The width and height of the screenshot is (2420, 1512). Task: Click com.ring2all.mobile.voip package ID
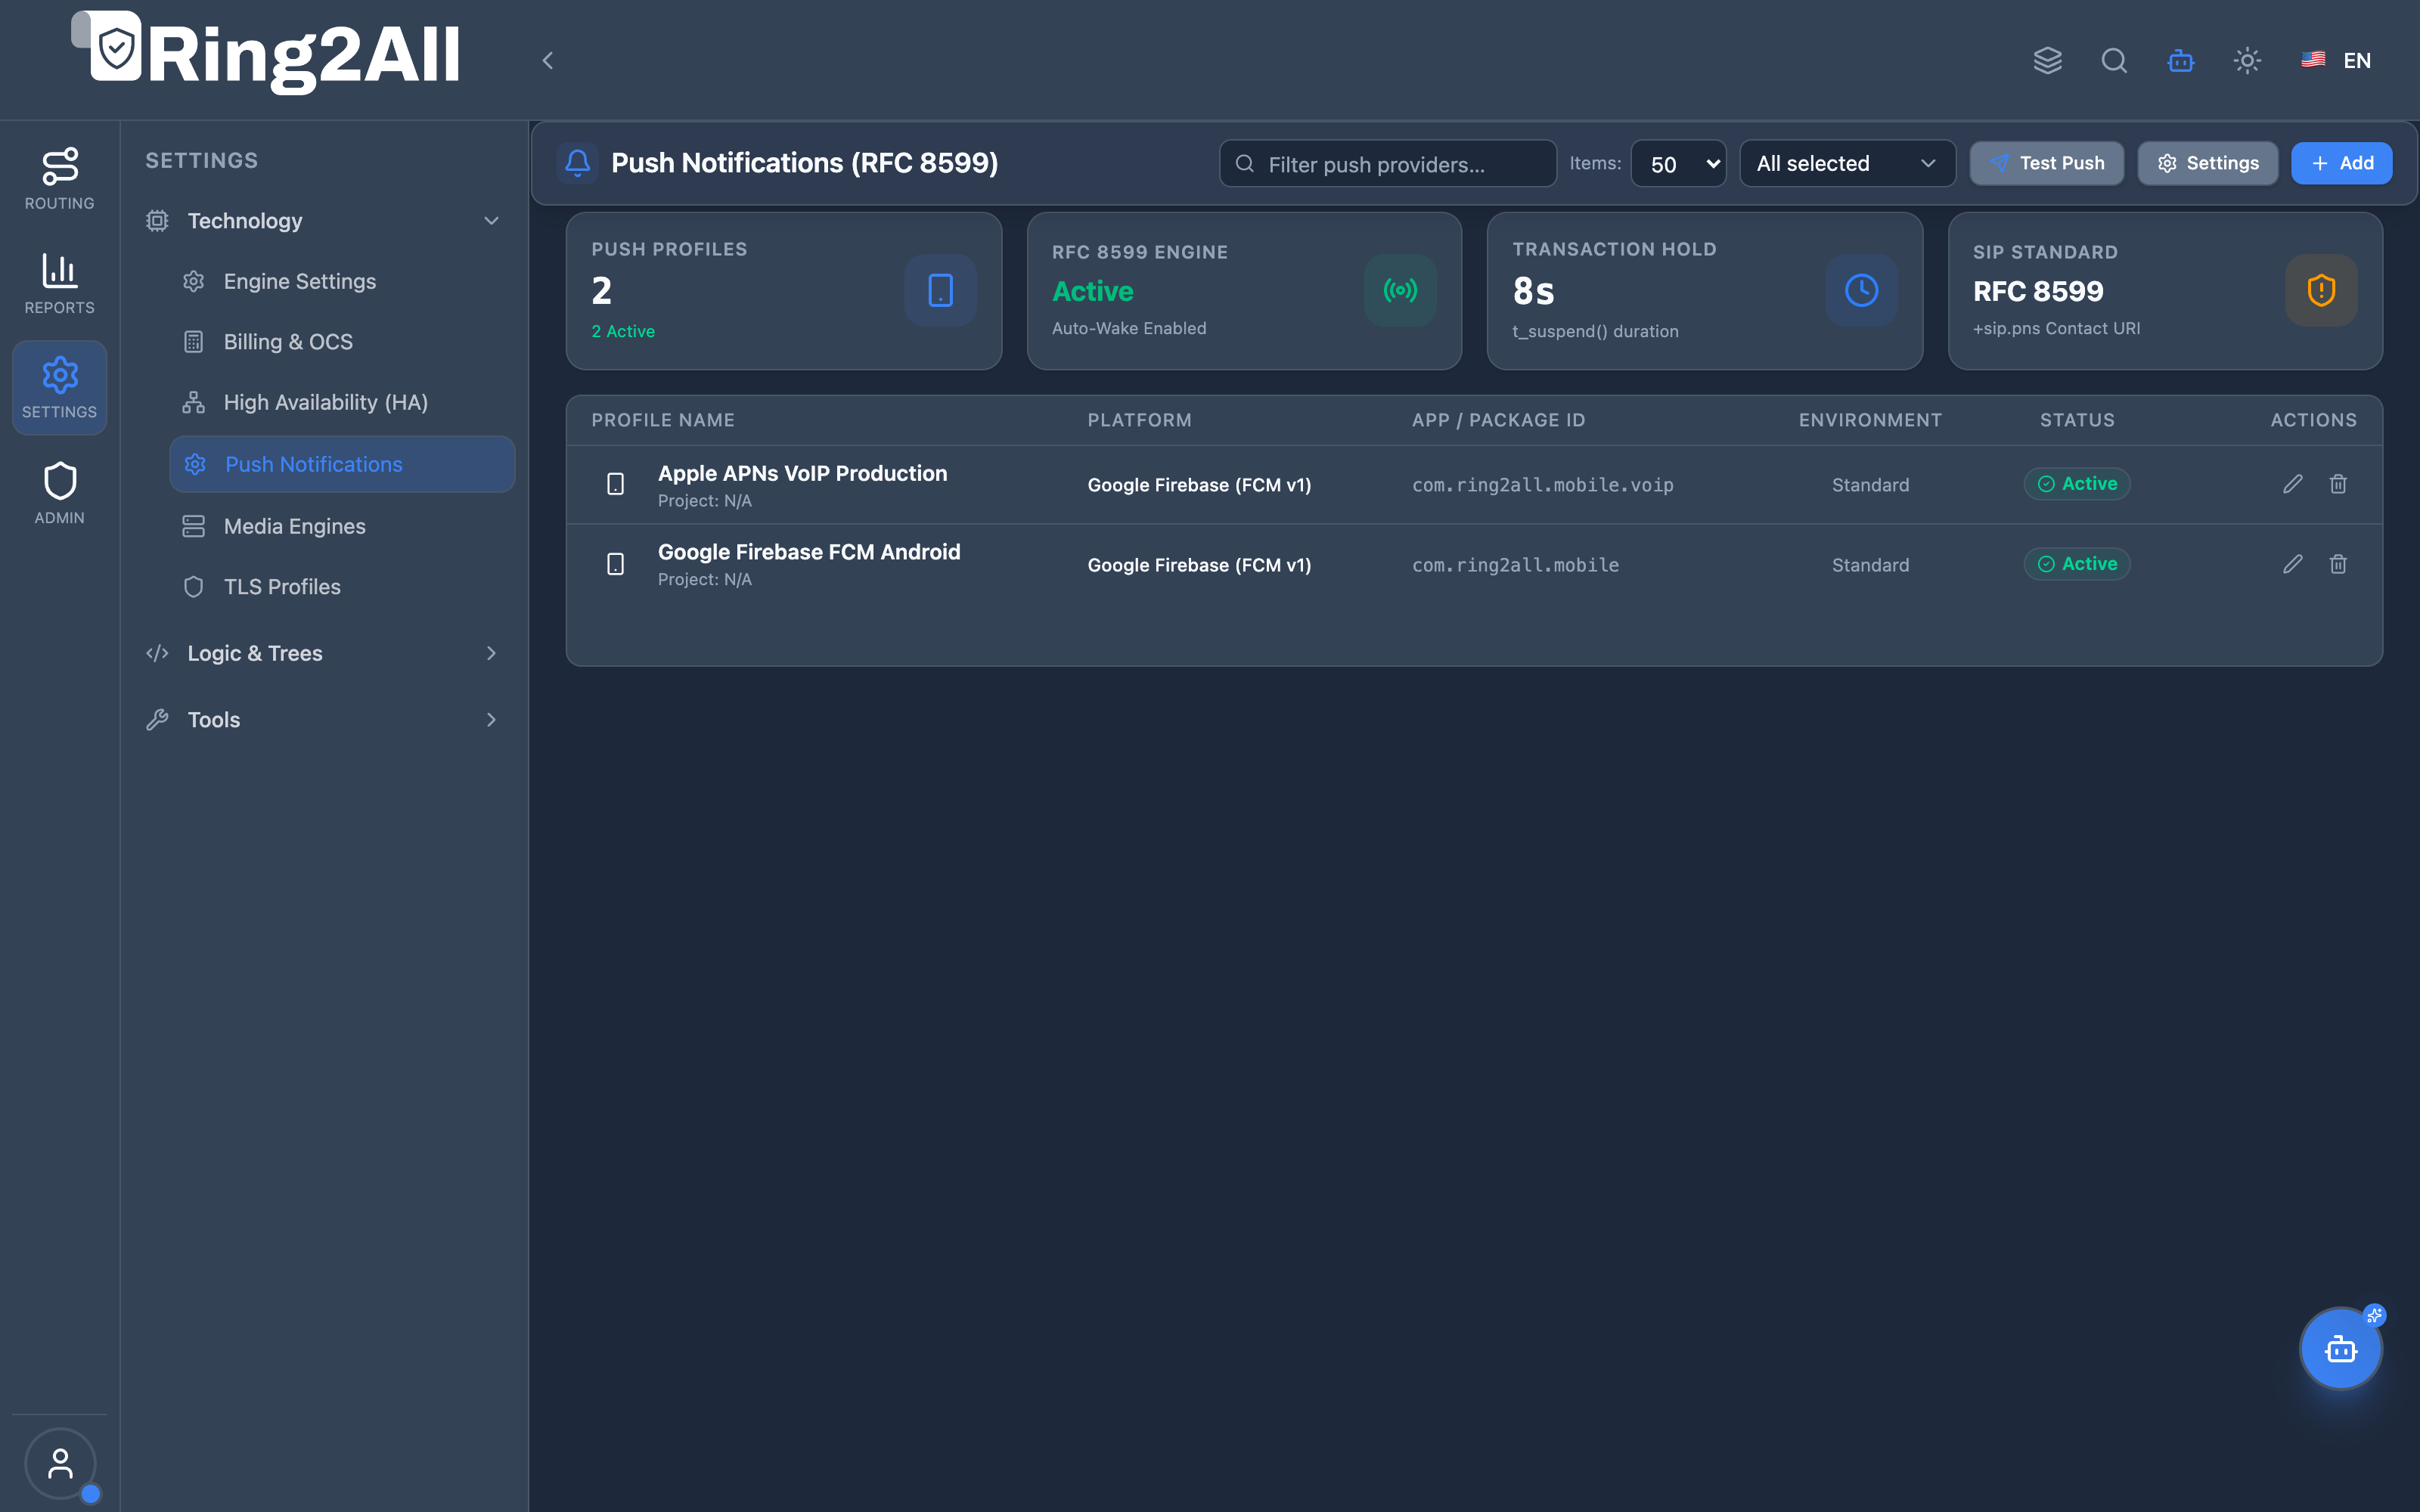(x=1542, y=485)
